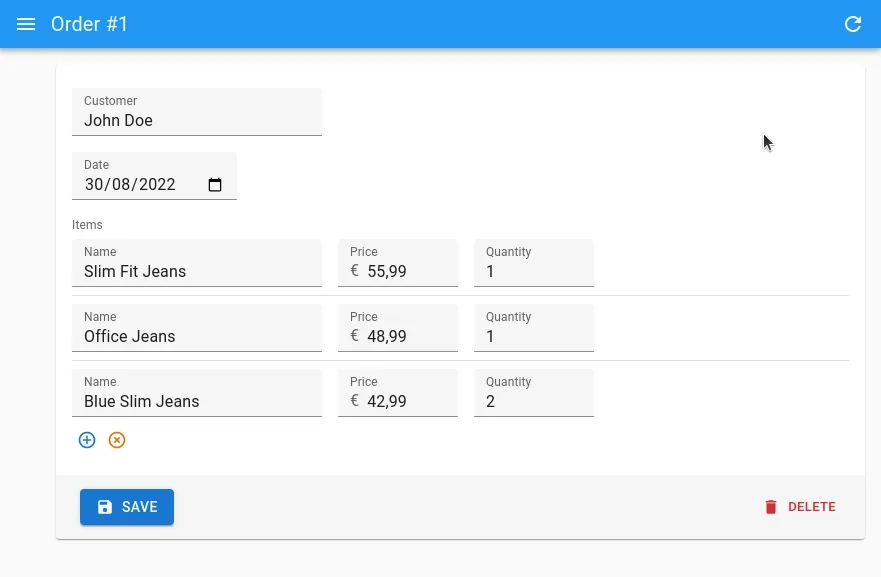This screenshot has width=881, height=577.
Task: Edit the price of Slim Fit Jeans
Action: pyautogui.click(x=398, y=271)
